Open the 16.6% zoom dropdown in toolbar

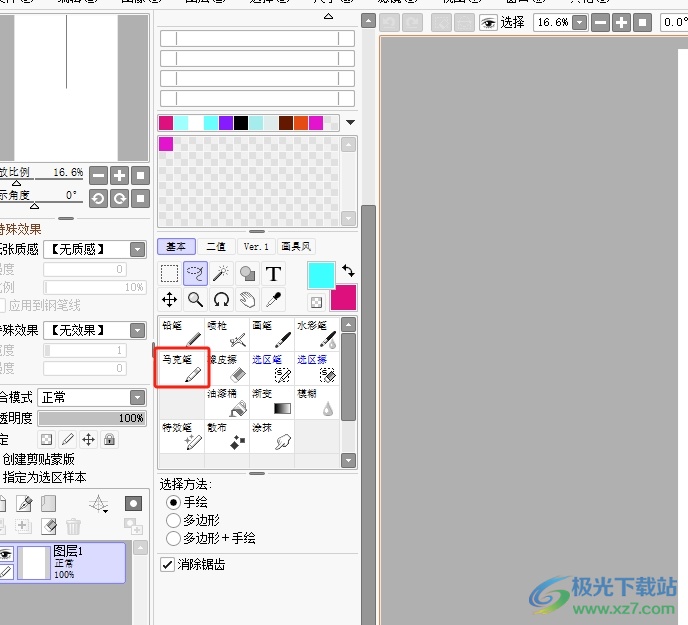[x=580, y=22]
